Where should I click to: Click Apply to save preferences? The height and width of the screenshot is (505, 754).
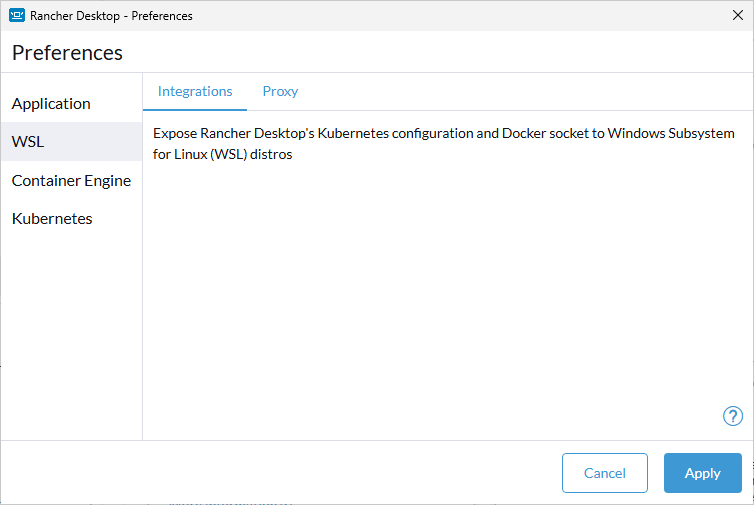click(702, 473)
